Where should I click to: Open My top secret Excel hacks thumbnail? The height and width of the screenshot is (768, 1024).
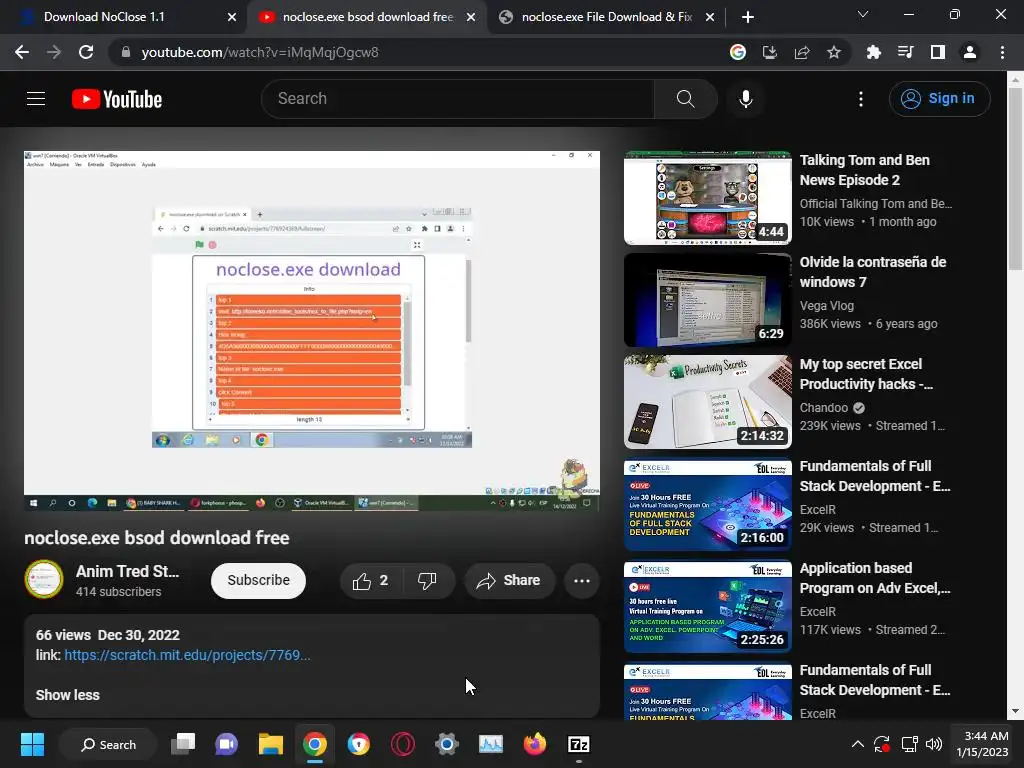(x=707, y=402)
